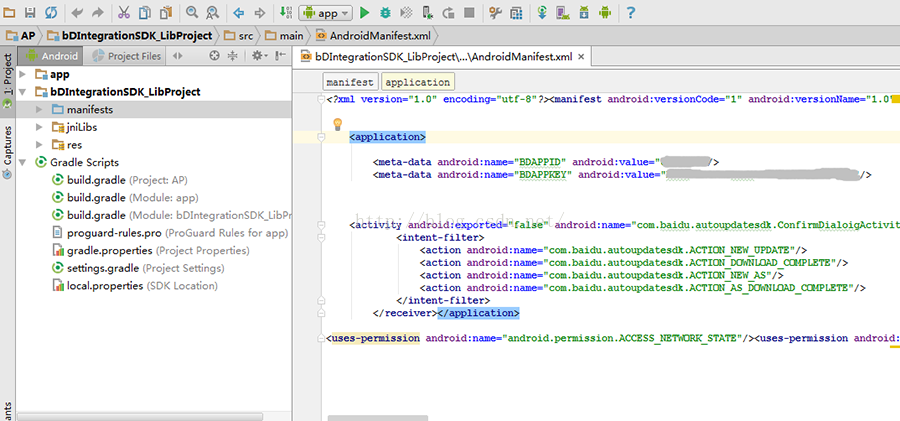
Task: Collapse the application tag fold marker
Action: [x=321, y=137]
